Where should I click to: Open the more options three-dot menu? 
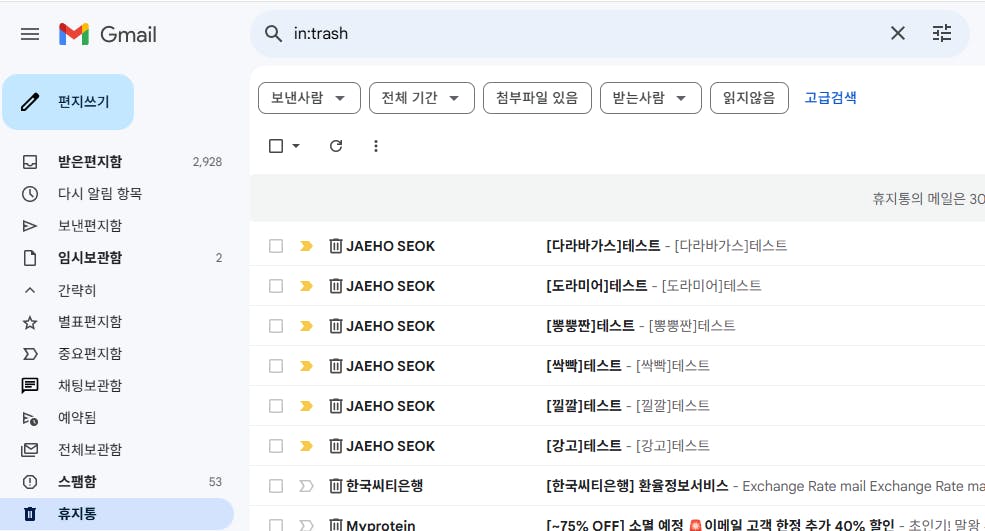[x=376, y=146]
